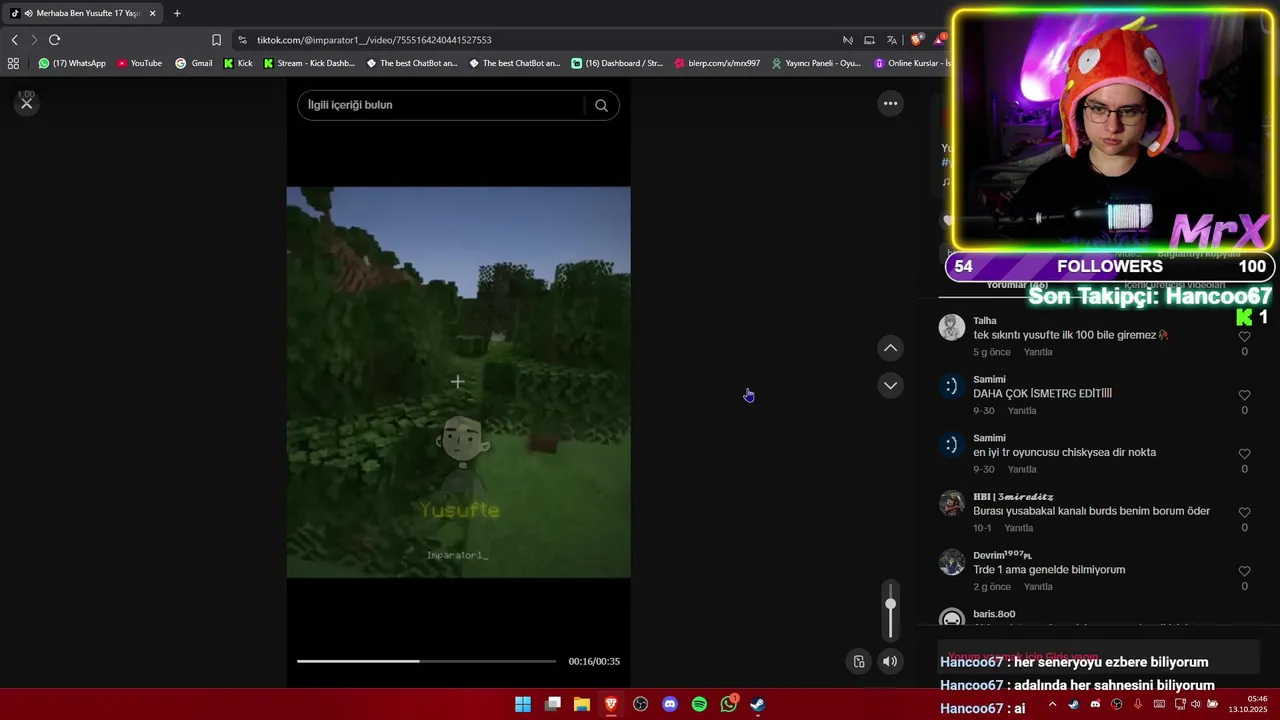This screenshot has width=1280, height=720.
Task: Open baris.8o0 username
Action: click(x=994, y=614)
